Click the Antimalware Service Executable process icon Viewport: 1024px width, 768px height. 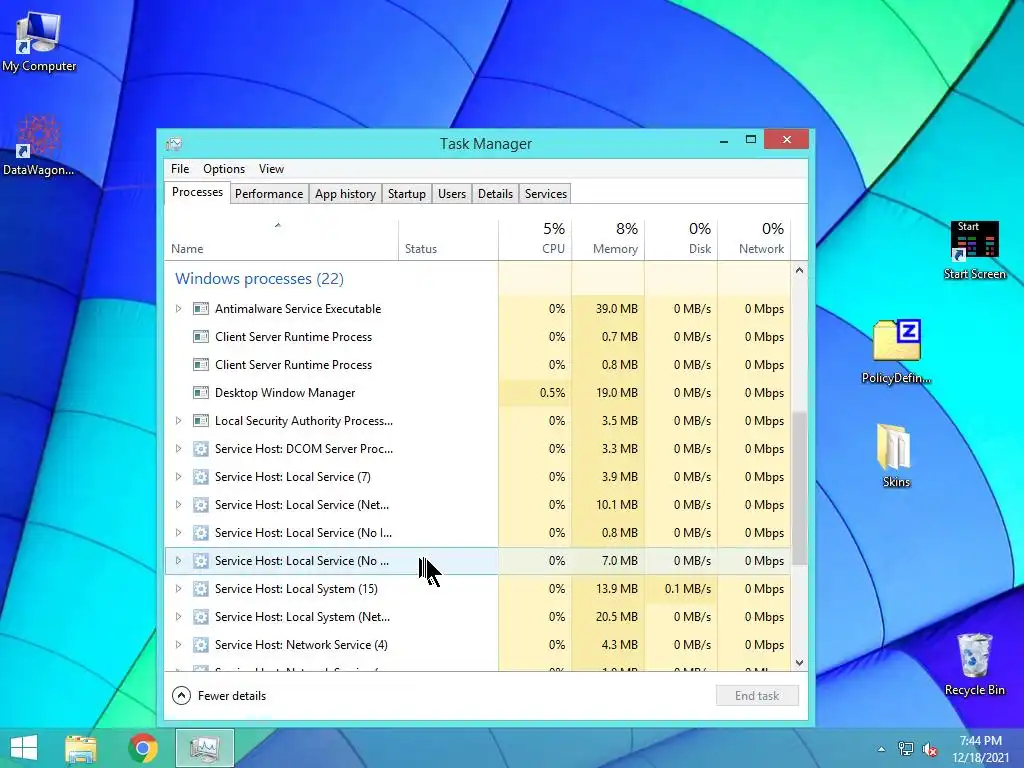[200, 309]
